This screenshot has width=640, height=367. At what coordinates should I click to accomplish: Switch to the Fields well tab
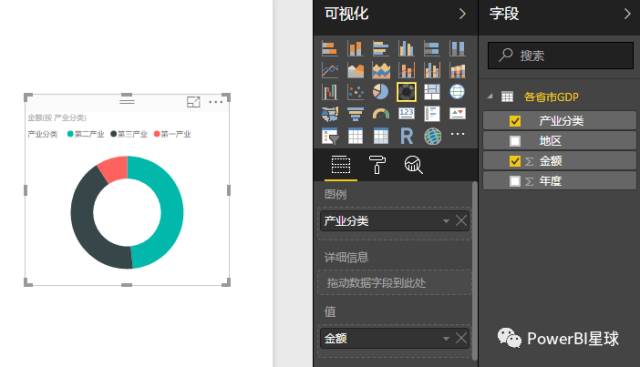click(x=341, y=165)
